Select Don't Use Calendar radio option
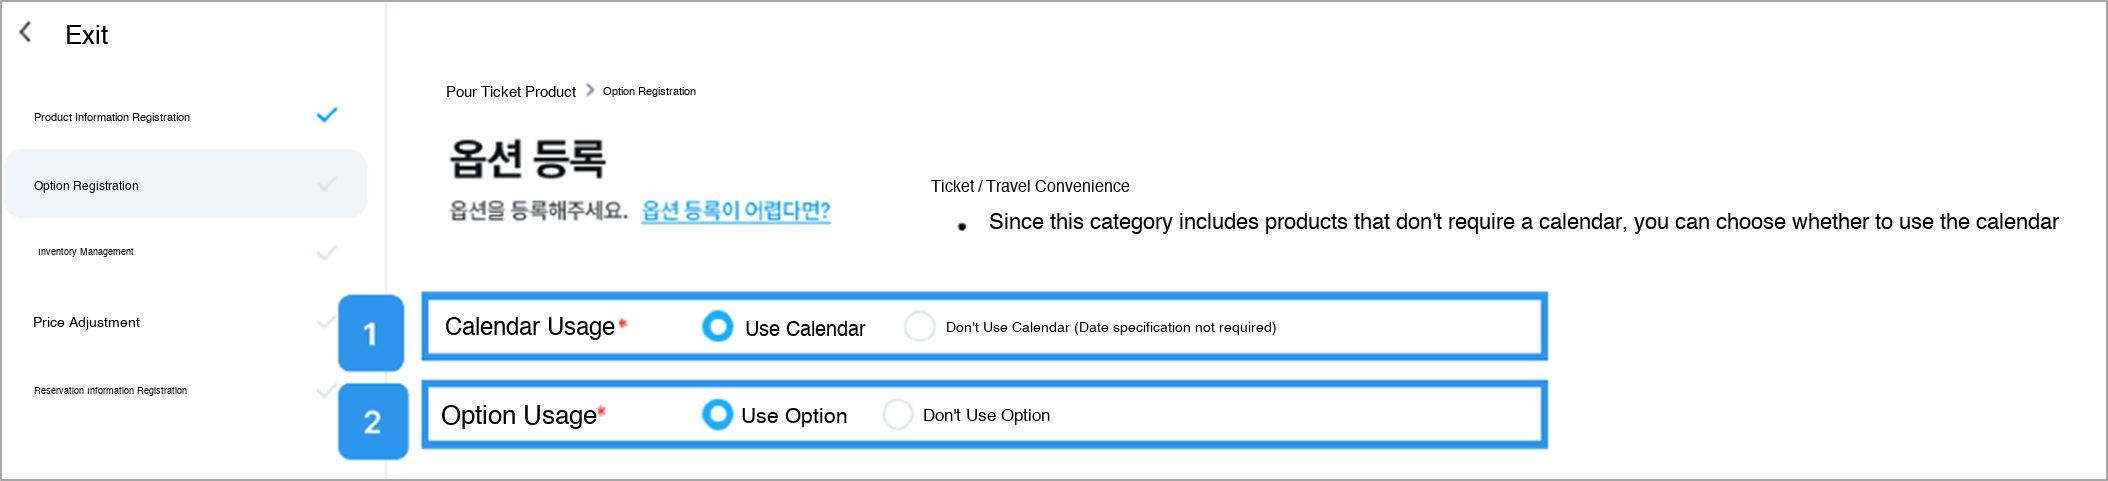This screenshot has width=2108, height=481. pyautogui.click(x=919, y=326)
